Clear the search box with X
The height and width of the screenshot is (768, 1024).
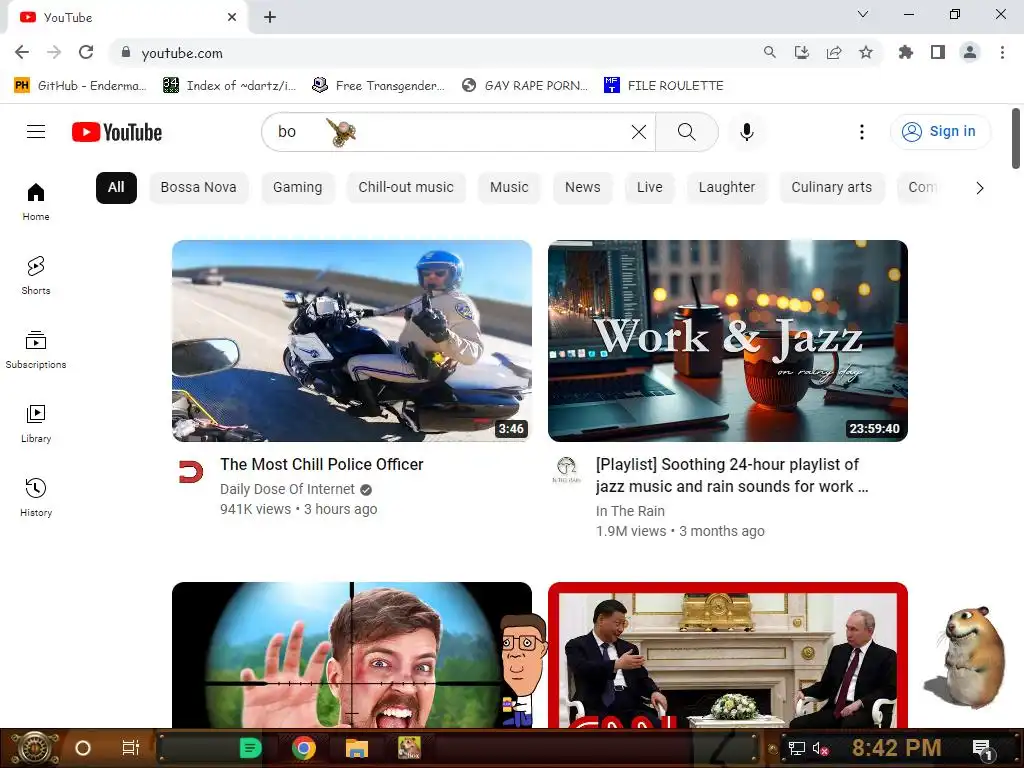(639, 132)
